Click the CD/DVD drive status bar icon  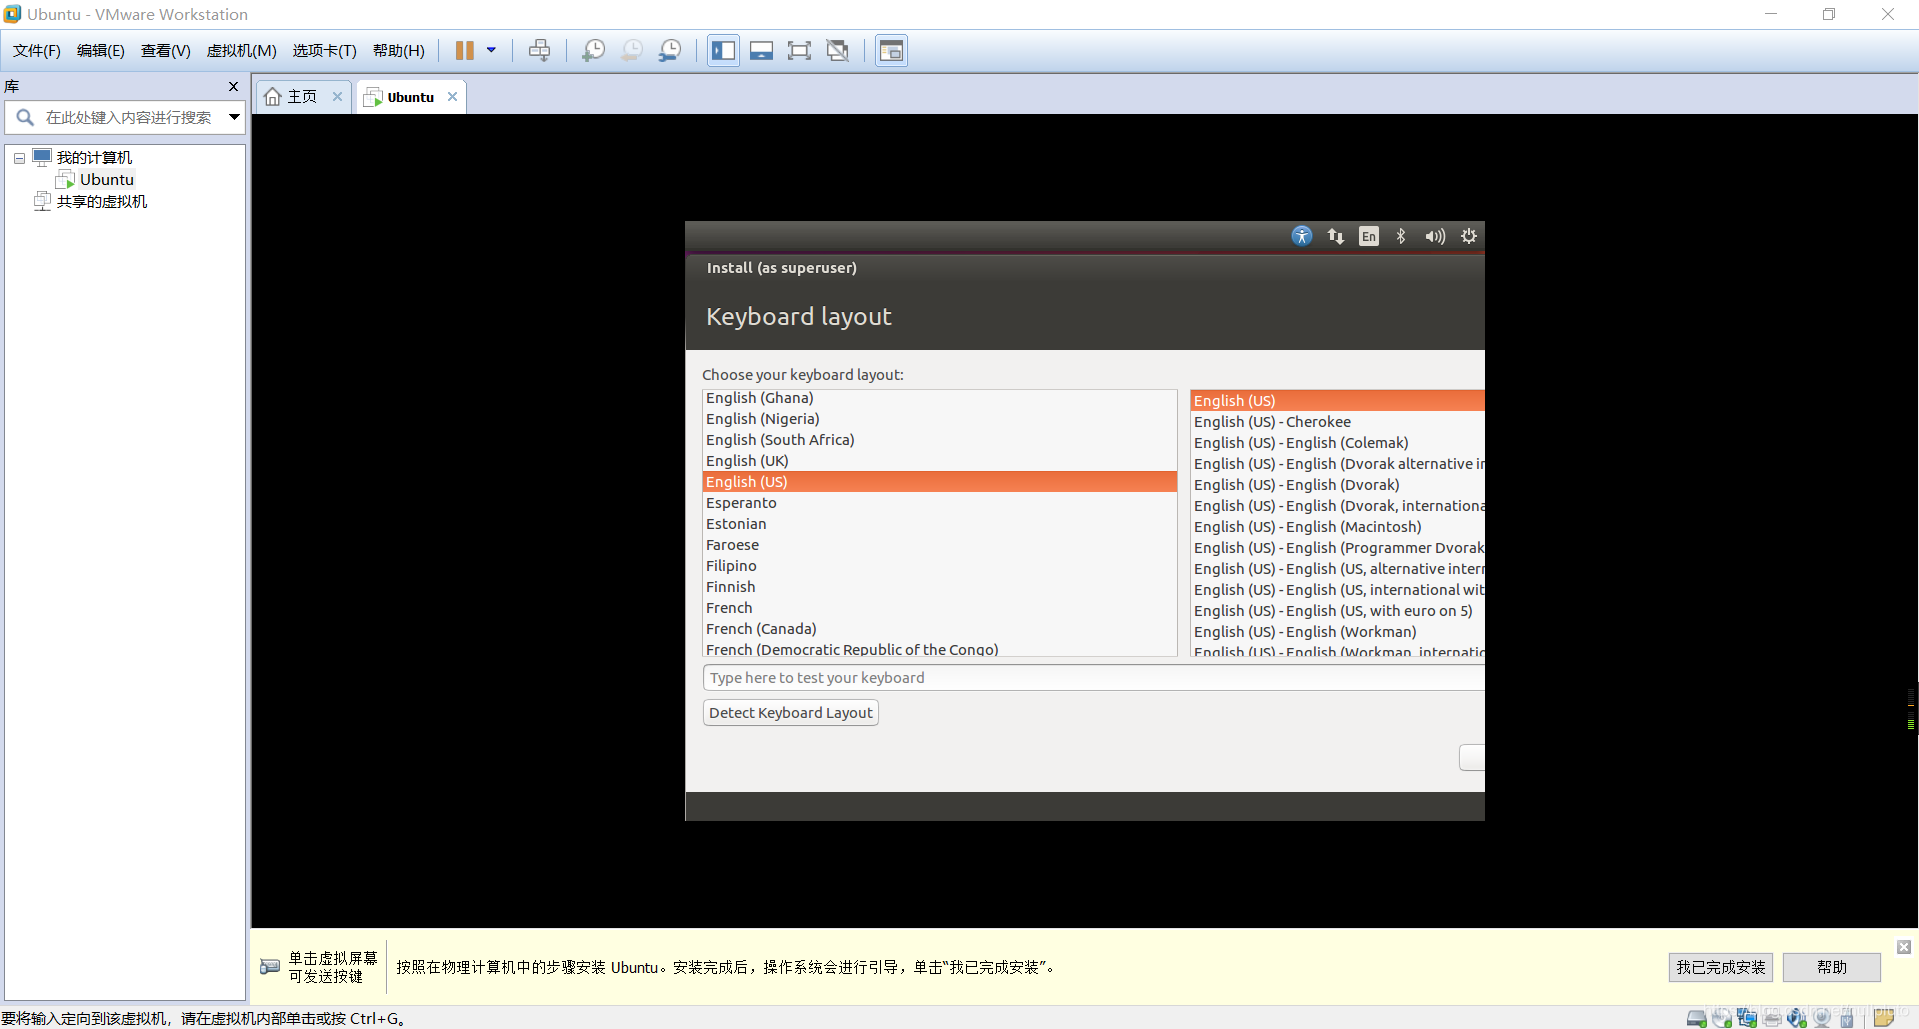pyautogui.click(x=1722, y=1018)
